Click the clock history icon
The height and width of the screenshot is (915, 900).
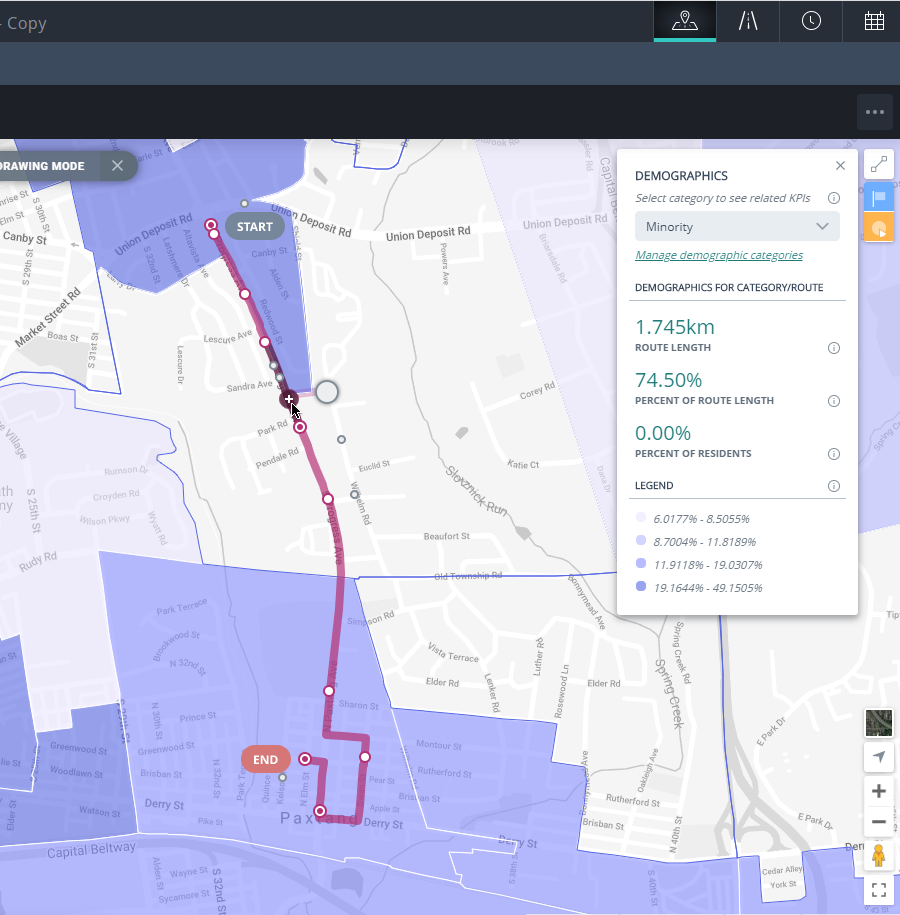click(811, 21)
